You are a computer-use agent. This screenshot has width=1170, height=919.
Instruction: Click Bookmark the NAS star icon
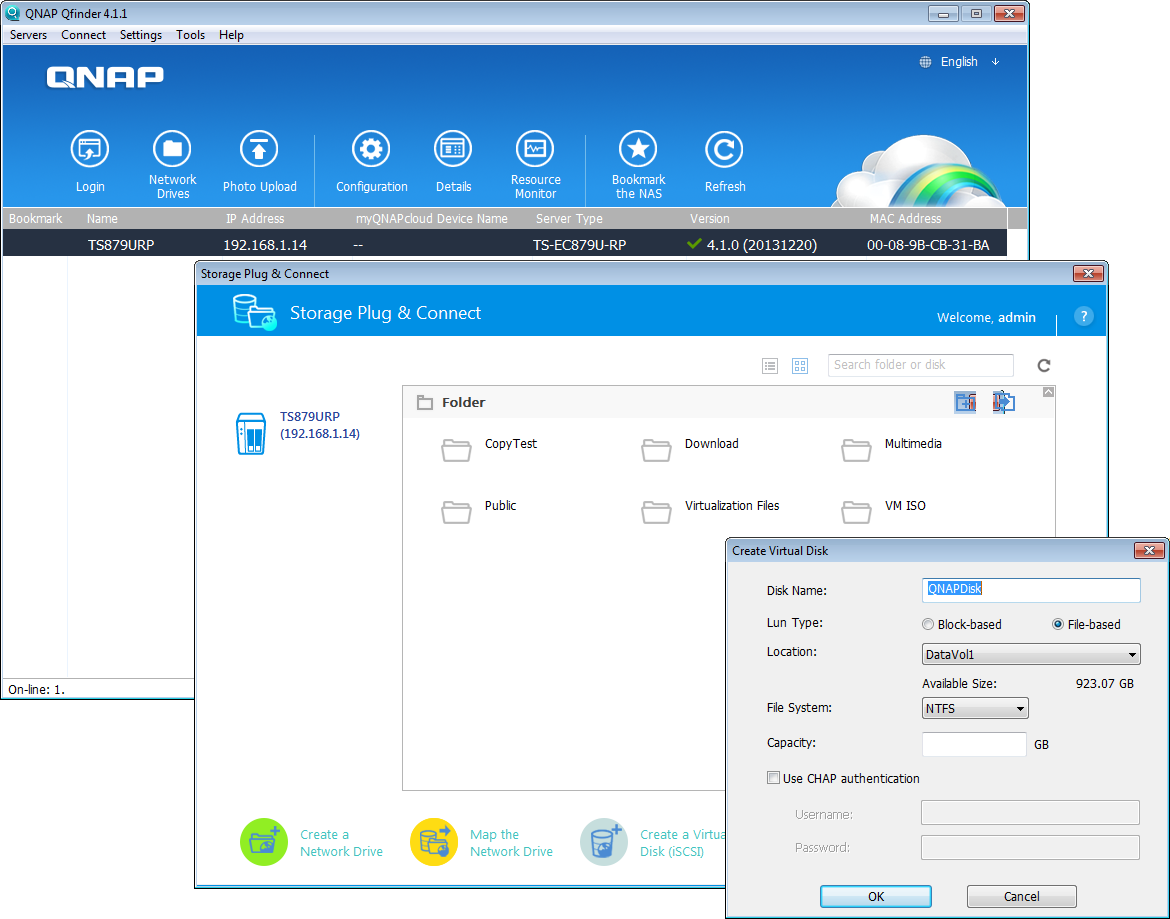coord(638,149)
